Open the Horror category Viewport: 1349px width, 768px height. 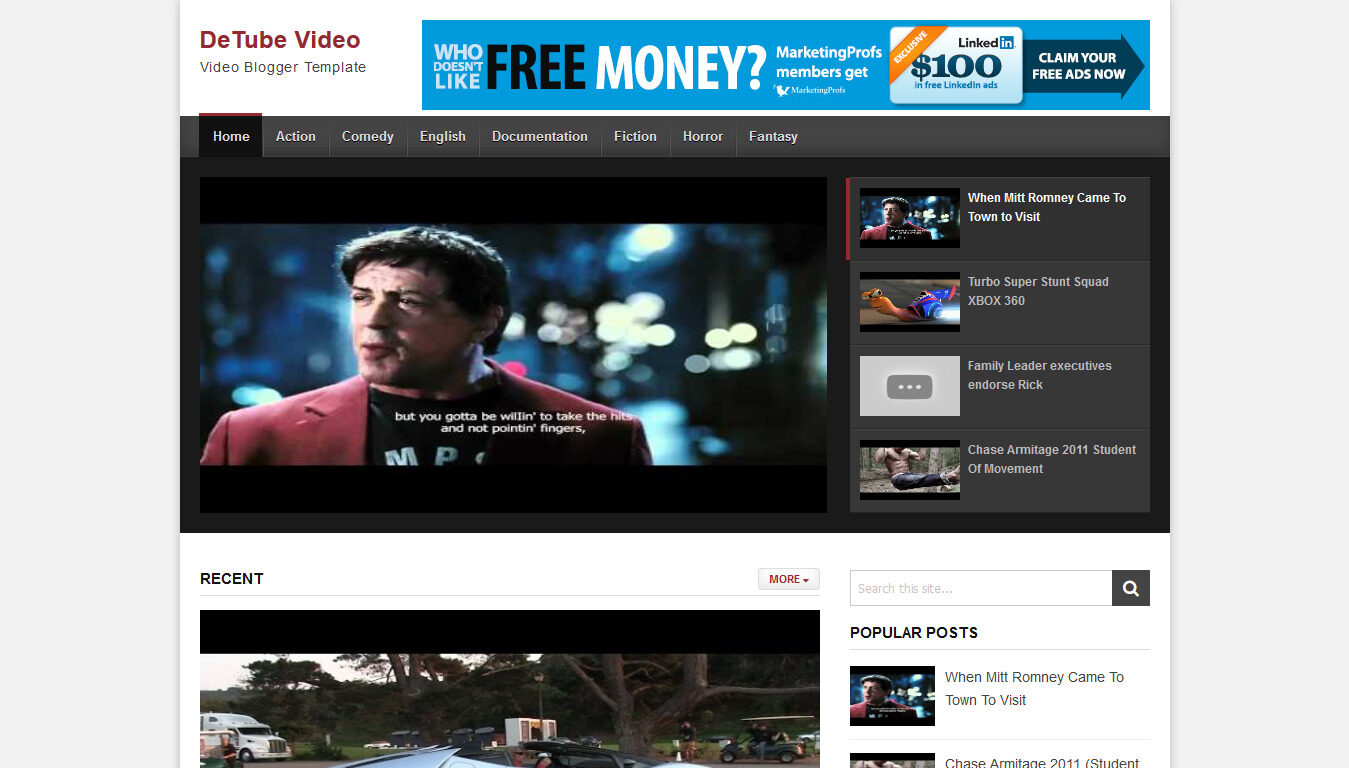[x=703, y=136]
